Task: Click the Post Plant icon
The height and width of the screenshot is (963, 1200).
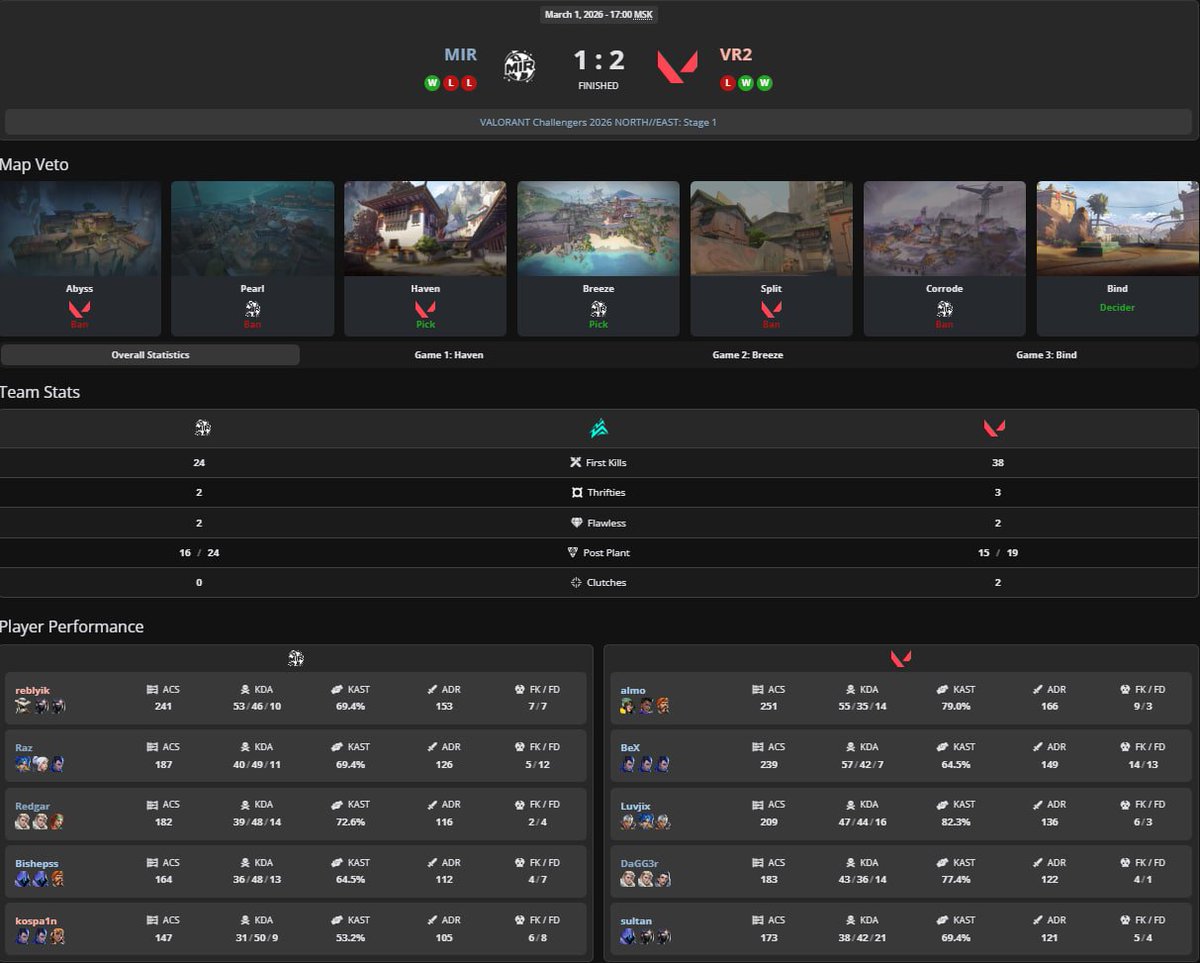Action: [x=573, y=552]
